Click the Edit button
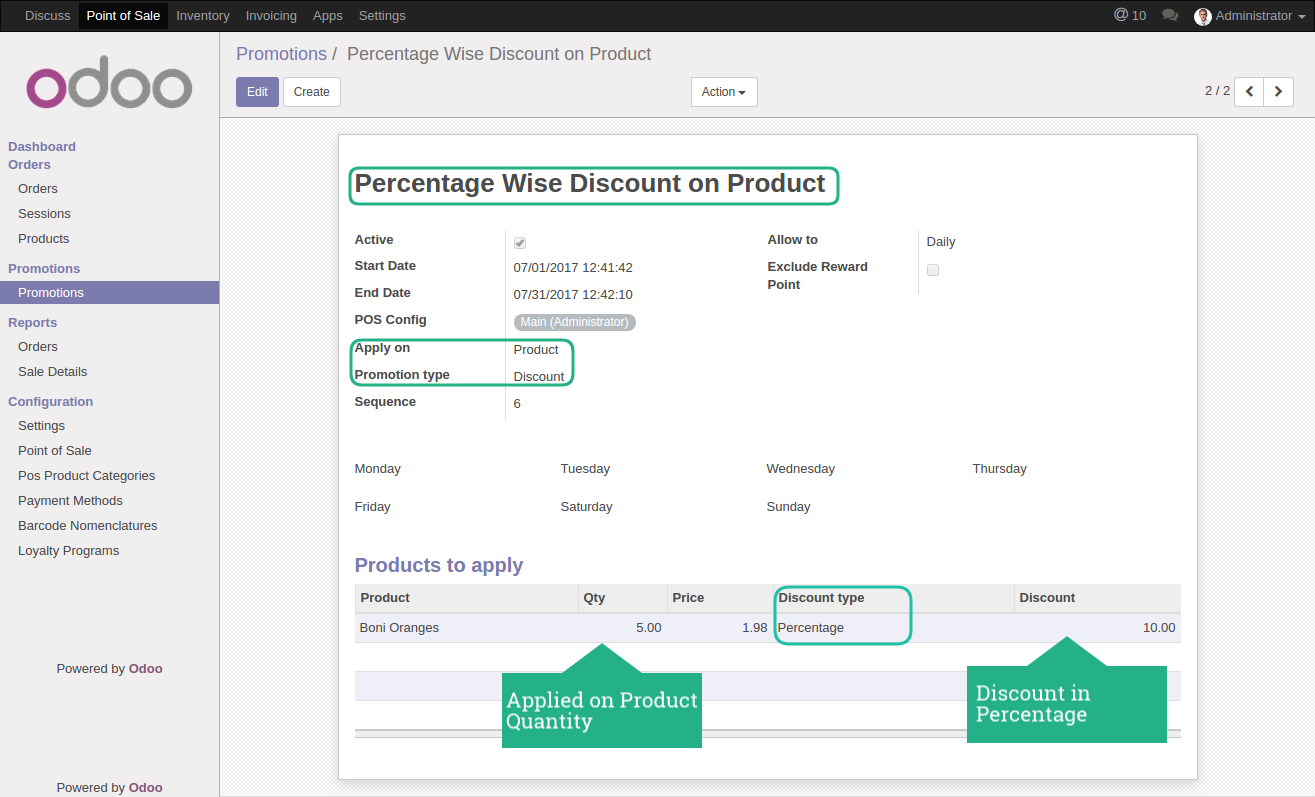The width and height of the screenshot is (1315, 797). (x=257, y=92)
